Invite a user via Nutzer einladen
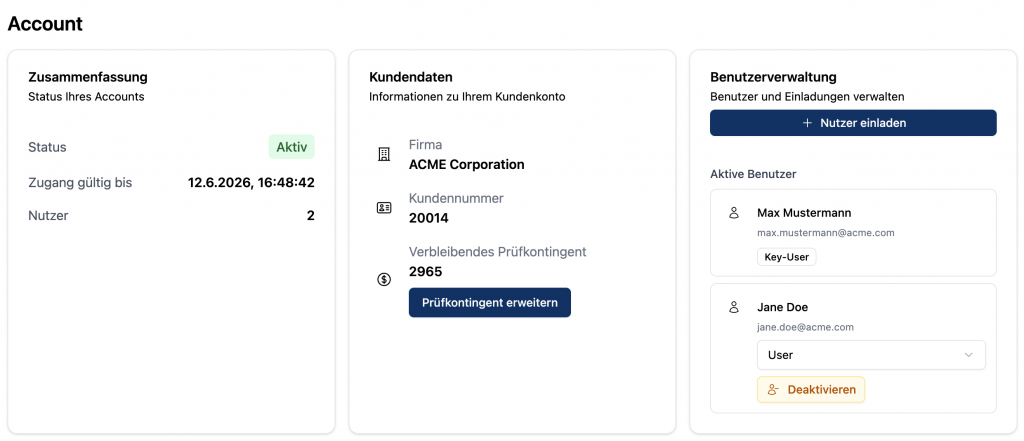The image size is (1024, 441). click(853, 123)
